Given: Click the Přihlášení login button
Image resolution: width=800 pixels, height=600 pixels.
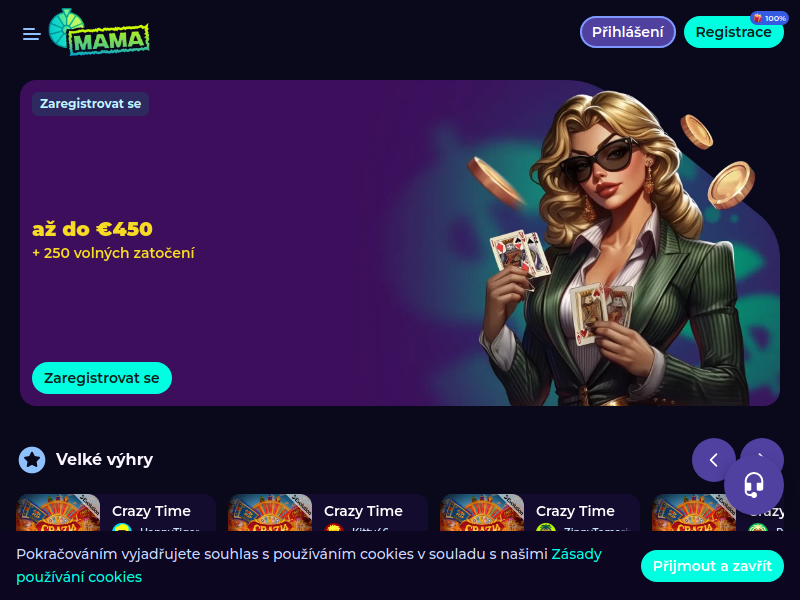Looking at the screenshot, I should point(628,32).
